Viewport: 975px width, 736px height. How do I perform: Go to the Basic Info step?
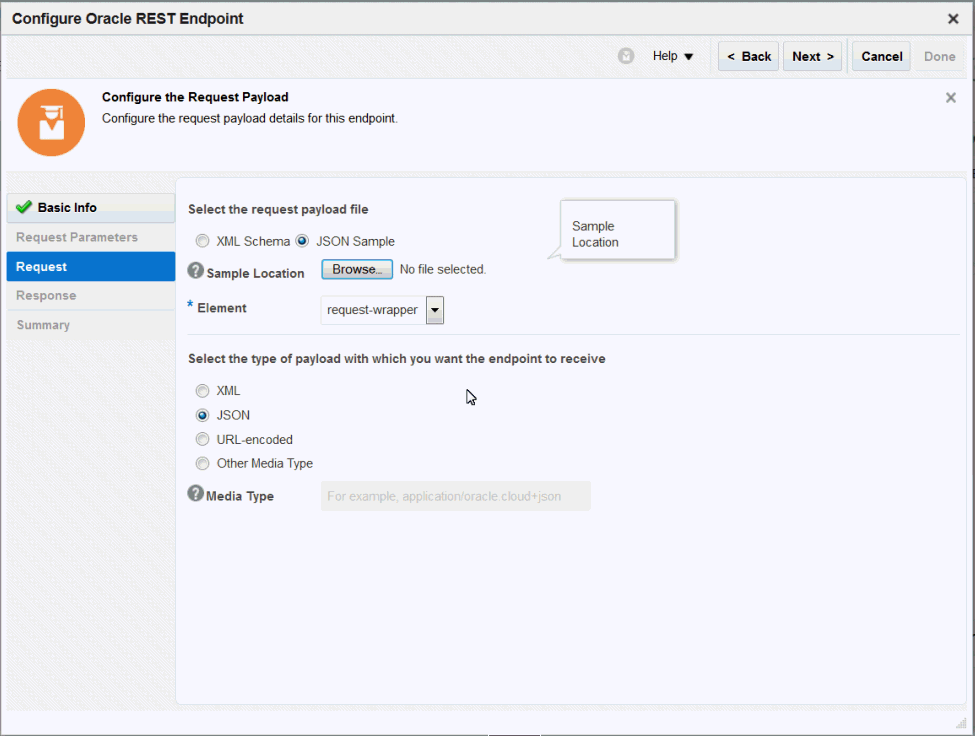[x=91, y=208]
